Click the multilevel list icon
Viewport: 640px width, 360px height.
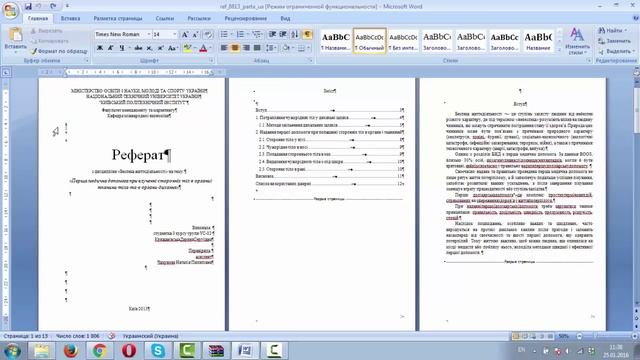point(256,34)
